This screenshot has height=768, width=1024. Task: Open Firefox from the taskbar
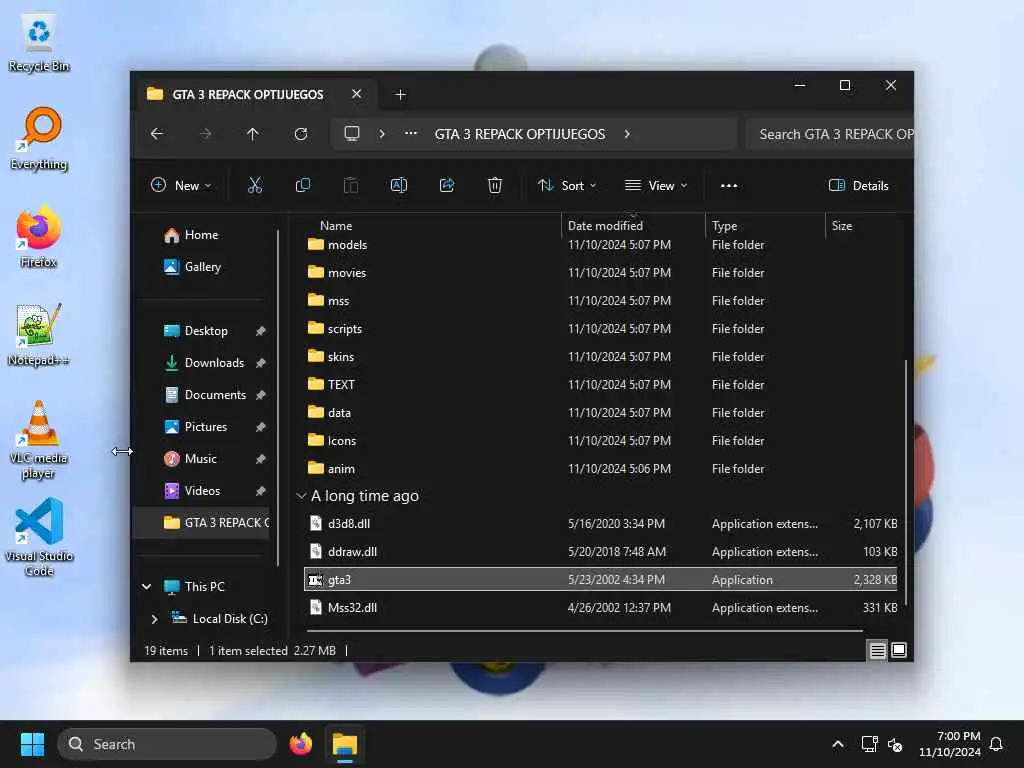point(300,744)
